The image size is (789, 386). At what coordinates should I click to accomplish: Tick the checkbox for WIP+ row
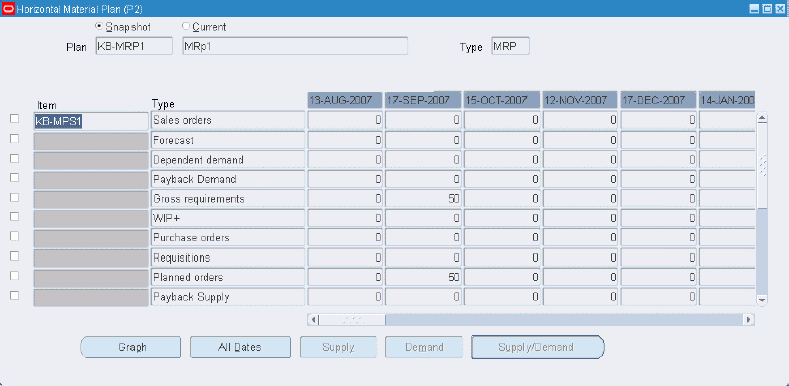[x=15, y=216]
